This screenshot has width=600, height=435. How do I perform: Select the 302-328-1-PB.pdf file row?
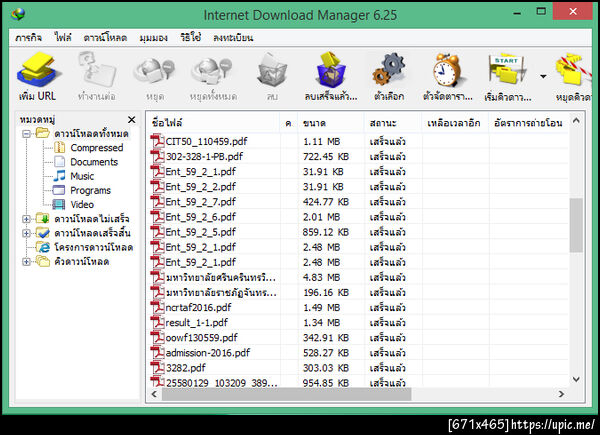point(358,156)
